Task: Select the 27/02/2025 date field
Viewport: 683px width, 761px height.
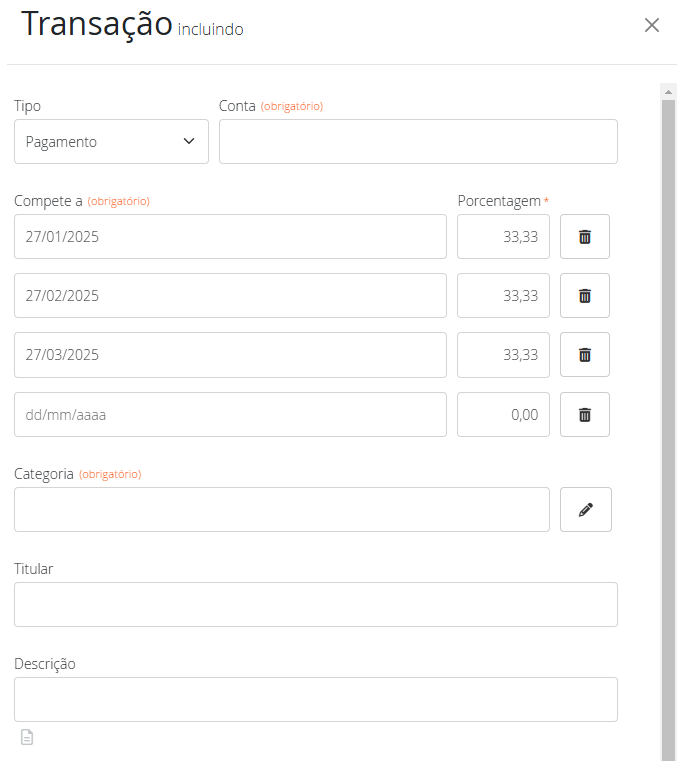Action: [230, 296]
